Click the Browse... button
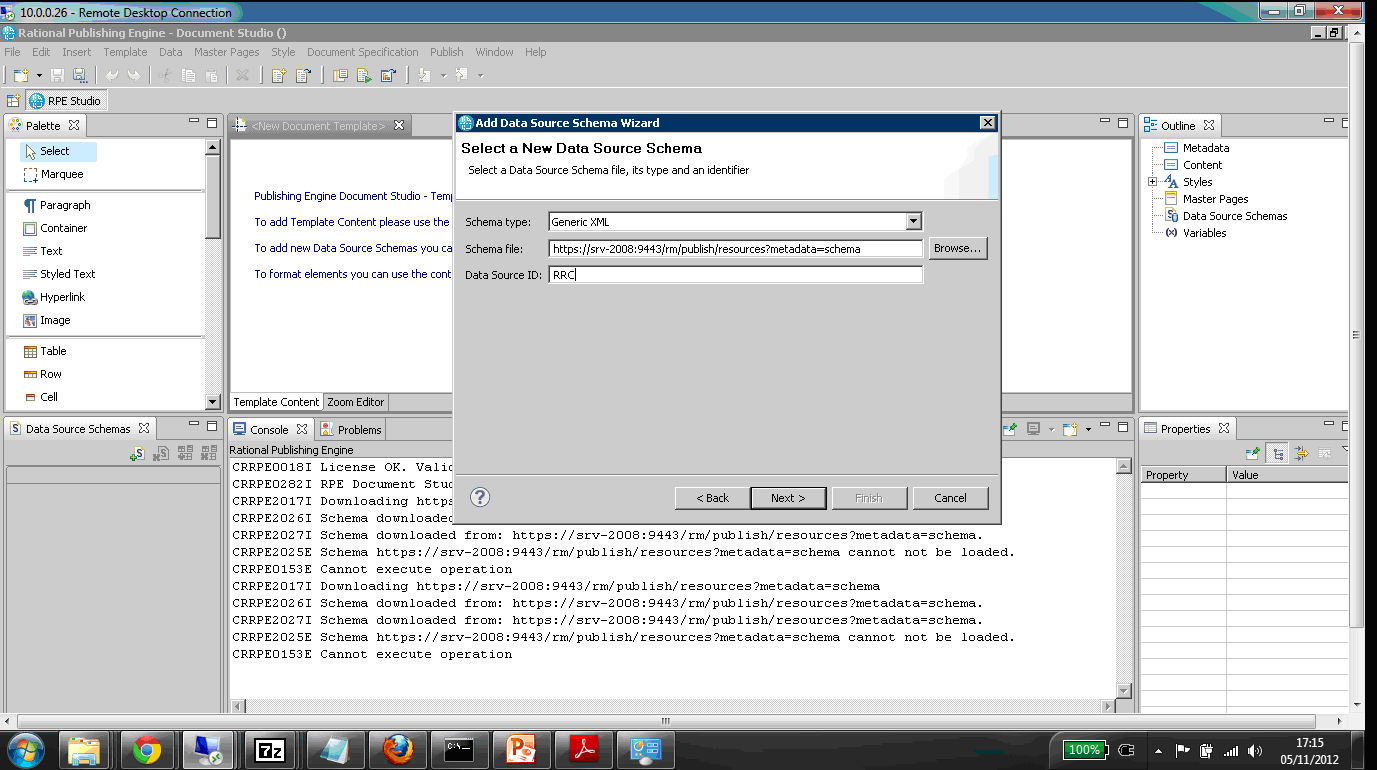1377x770 pixels. 958,248
